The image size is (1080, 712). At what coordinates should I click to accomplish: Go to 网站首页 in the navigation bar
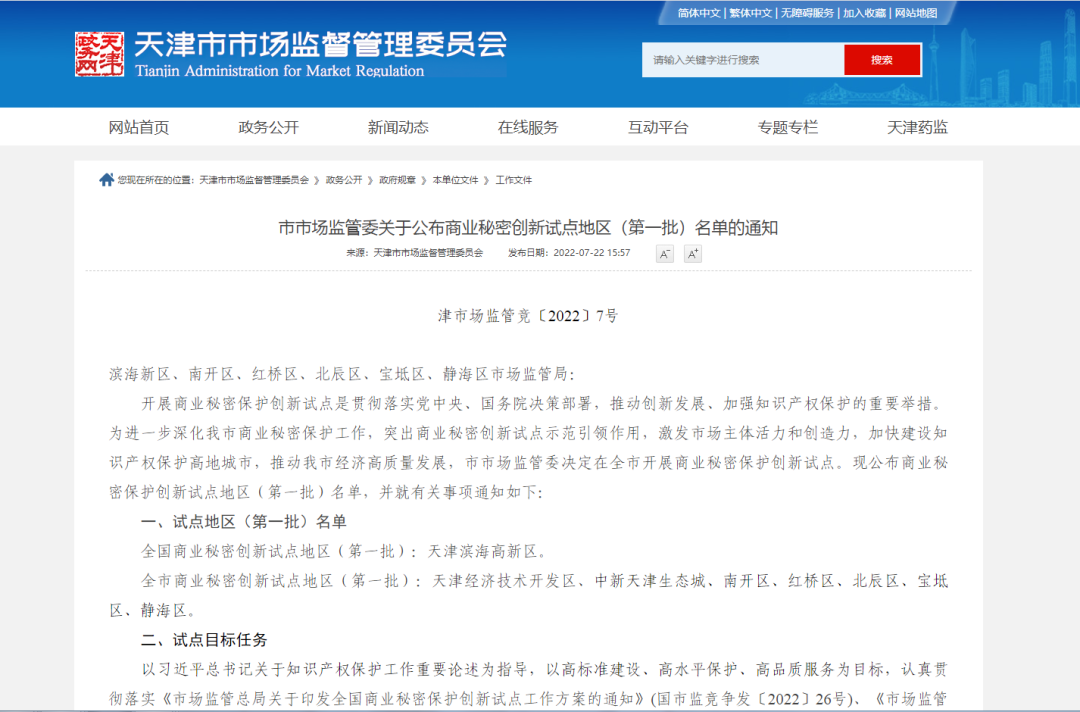pyautogui.click(x=137, y=126)
